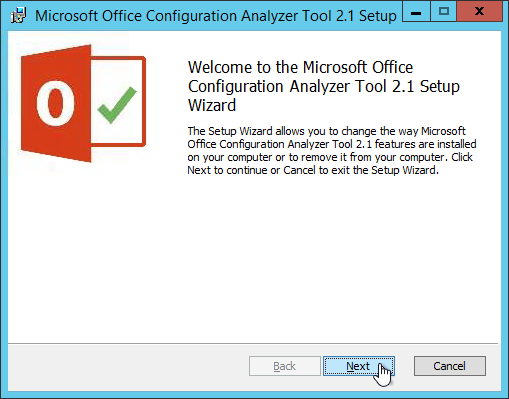Click the first line of the Setup Wizard description
Image resolution: width=509 pixels, height=399 pixels.
pyautogui.click(x=326, y=131)
